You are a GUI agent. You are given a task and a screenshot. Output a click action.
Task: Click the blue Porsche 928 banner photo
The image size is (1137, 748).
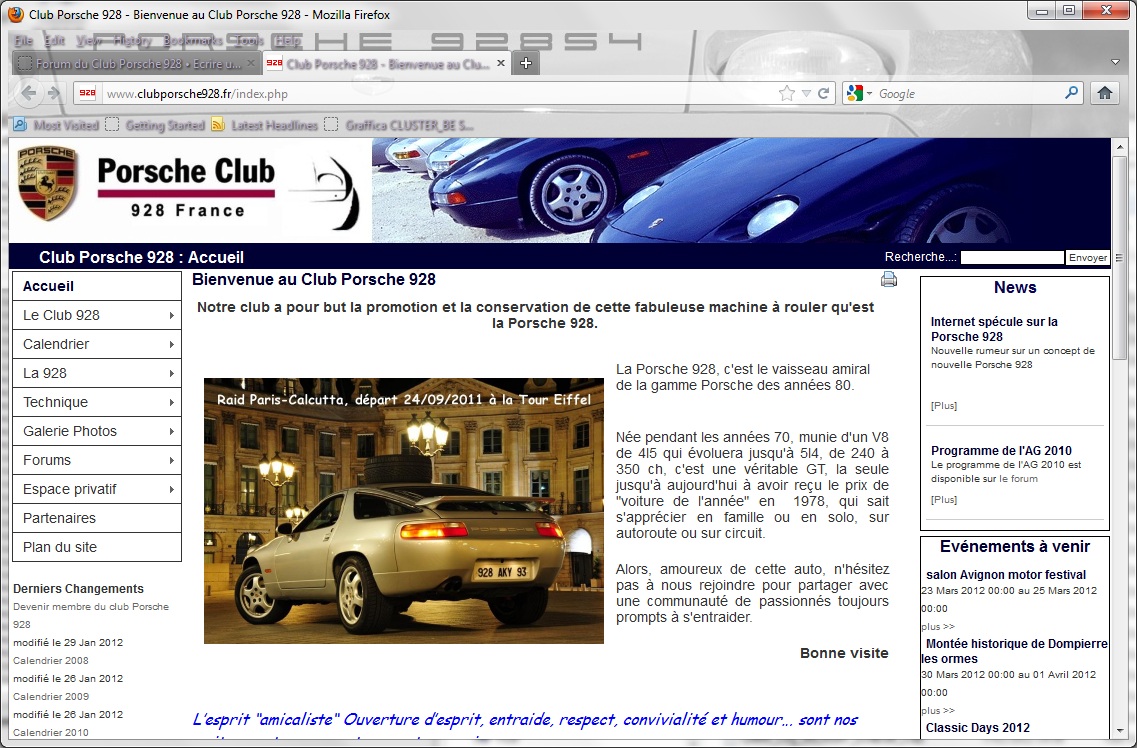[x=741, y=190]
